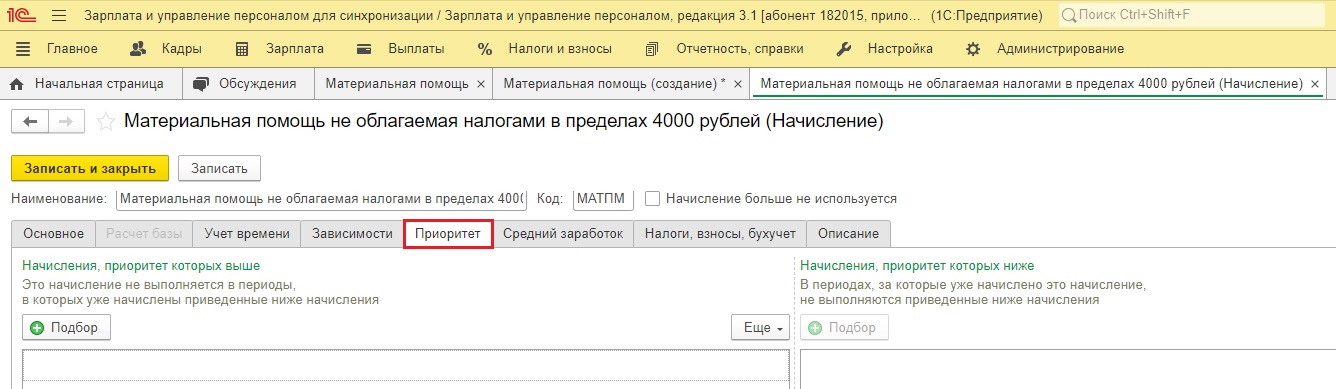
Task: Go back with the left arrow
Action: (30, 121)
